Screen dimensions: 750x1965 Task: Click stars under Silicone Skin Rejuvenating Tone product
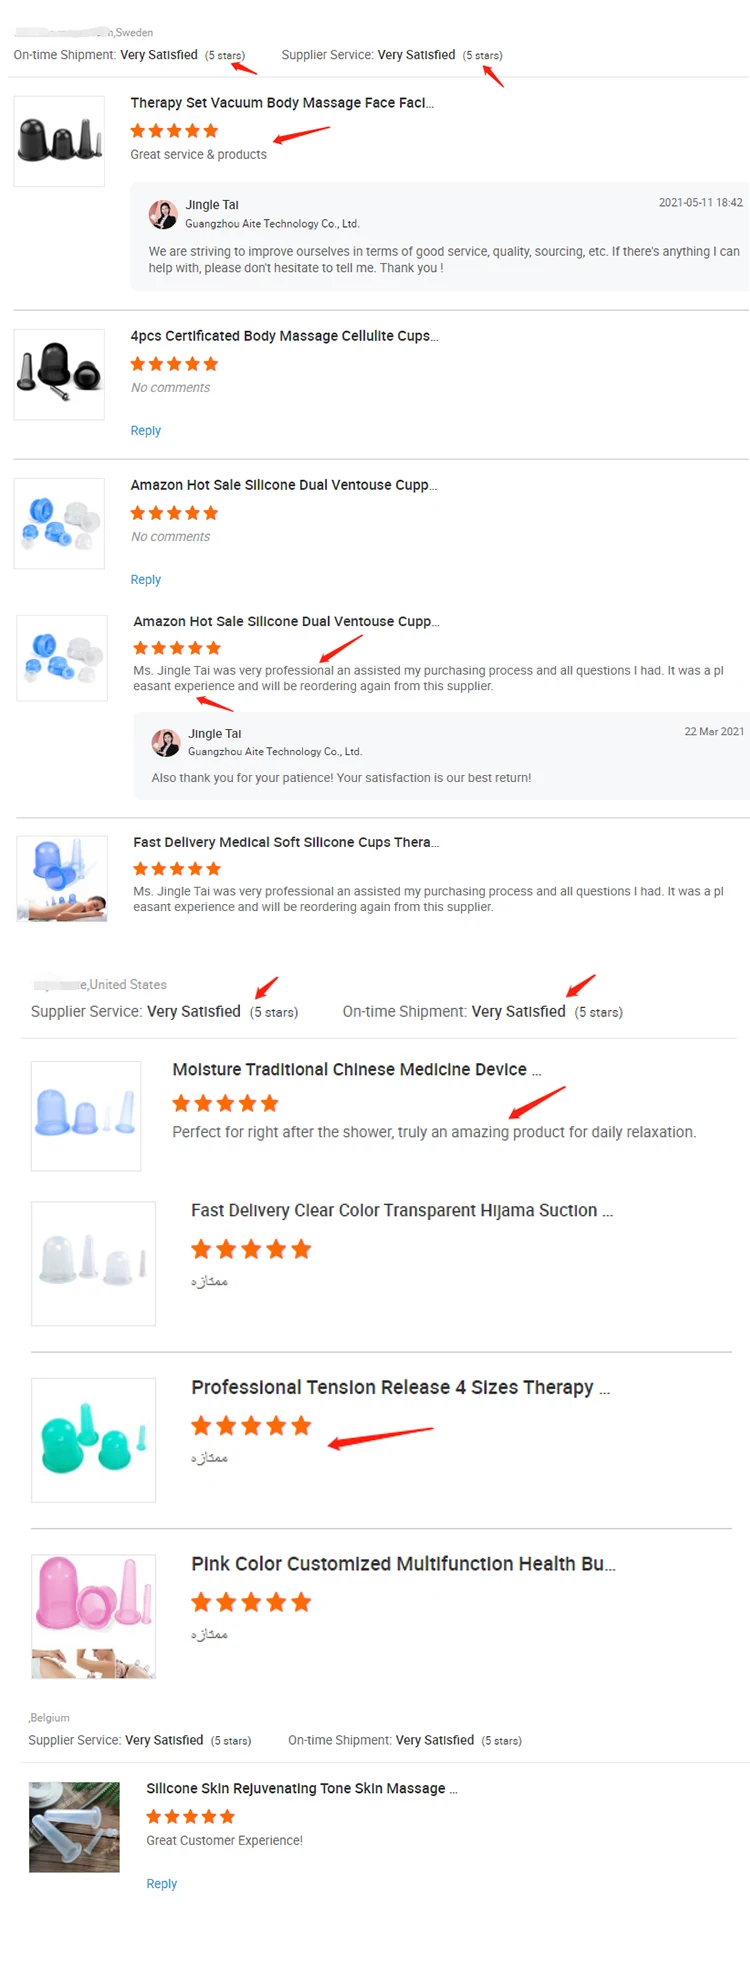[x=190, y=1817]
